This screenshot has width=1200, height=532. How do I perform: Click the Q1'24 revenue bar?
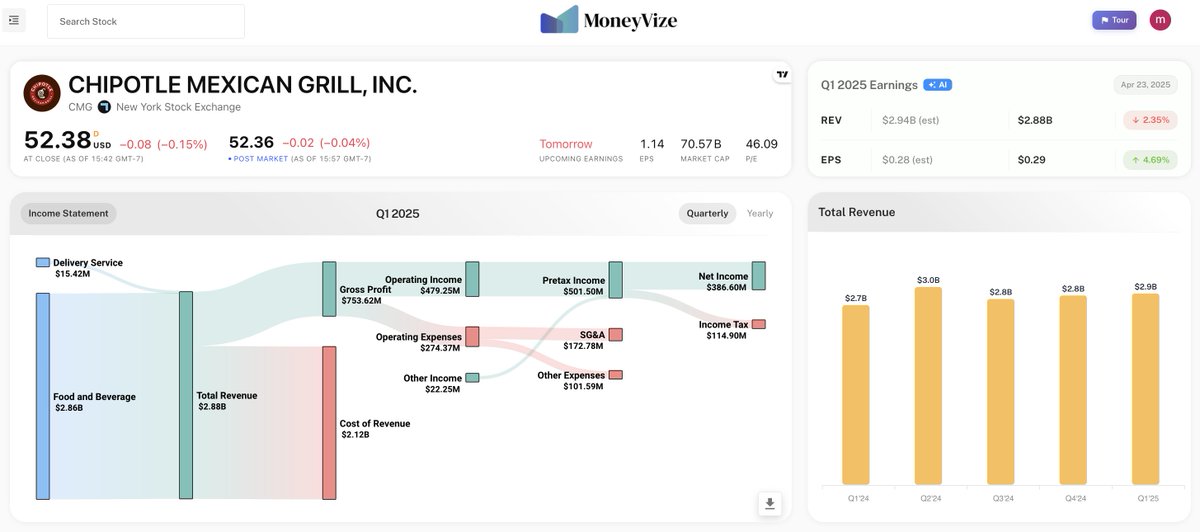[856, 395]
